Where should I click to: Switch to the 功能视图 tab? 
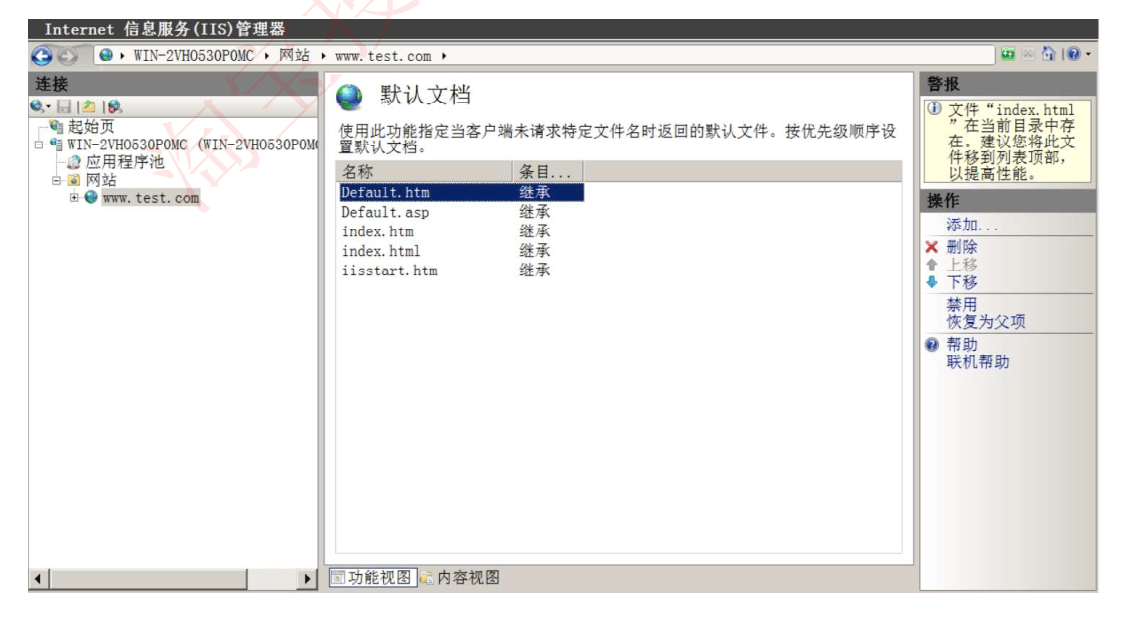373,577
